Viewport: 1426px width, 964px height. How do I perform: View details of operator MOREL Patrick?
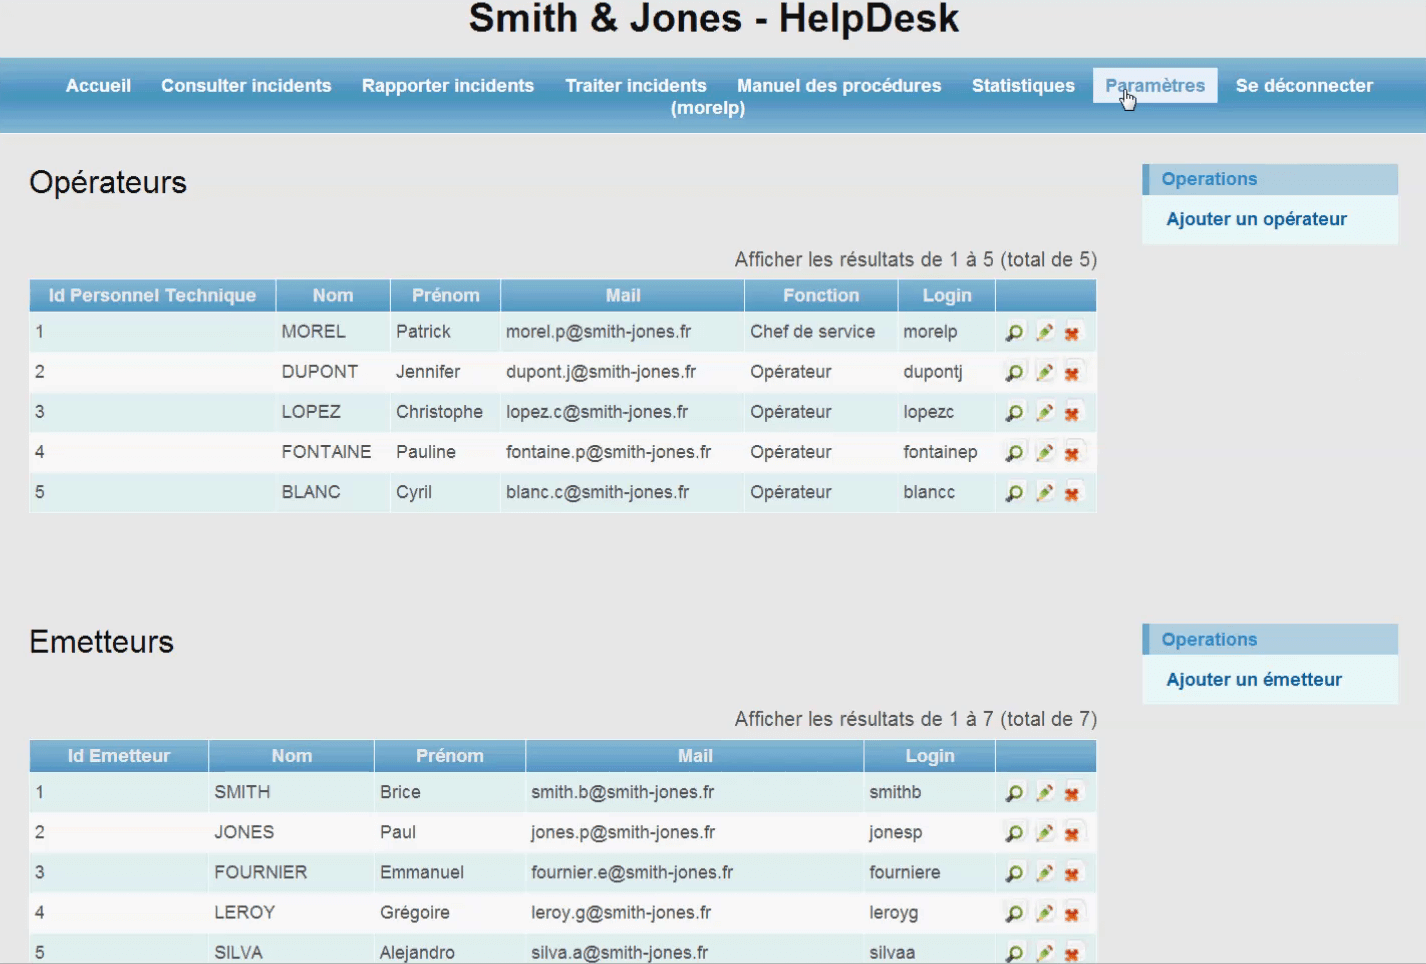point(1014,332)
